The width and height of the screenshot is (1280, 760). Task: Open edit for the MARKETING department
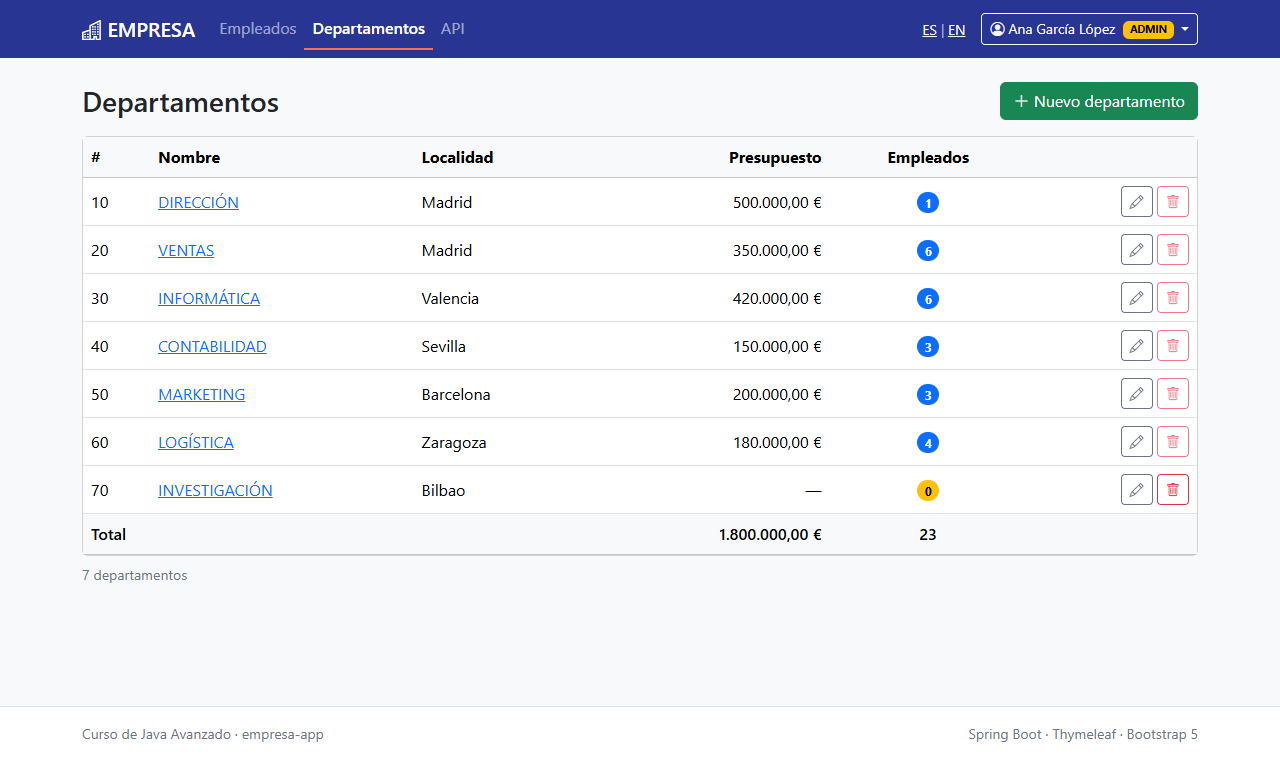(x=1137, y=394)
